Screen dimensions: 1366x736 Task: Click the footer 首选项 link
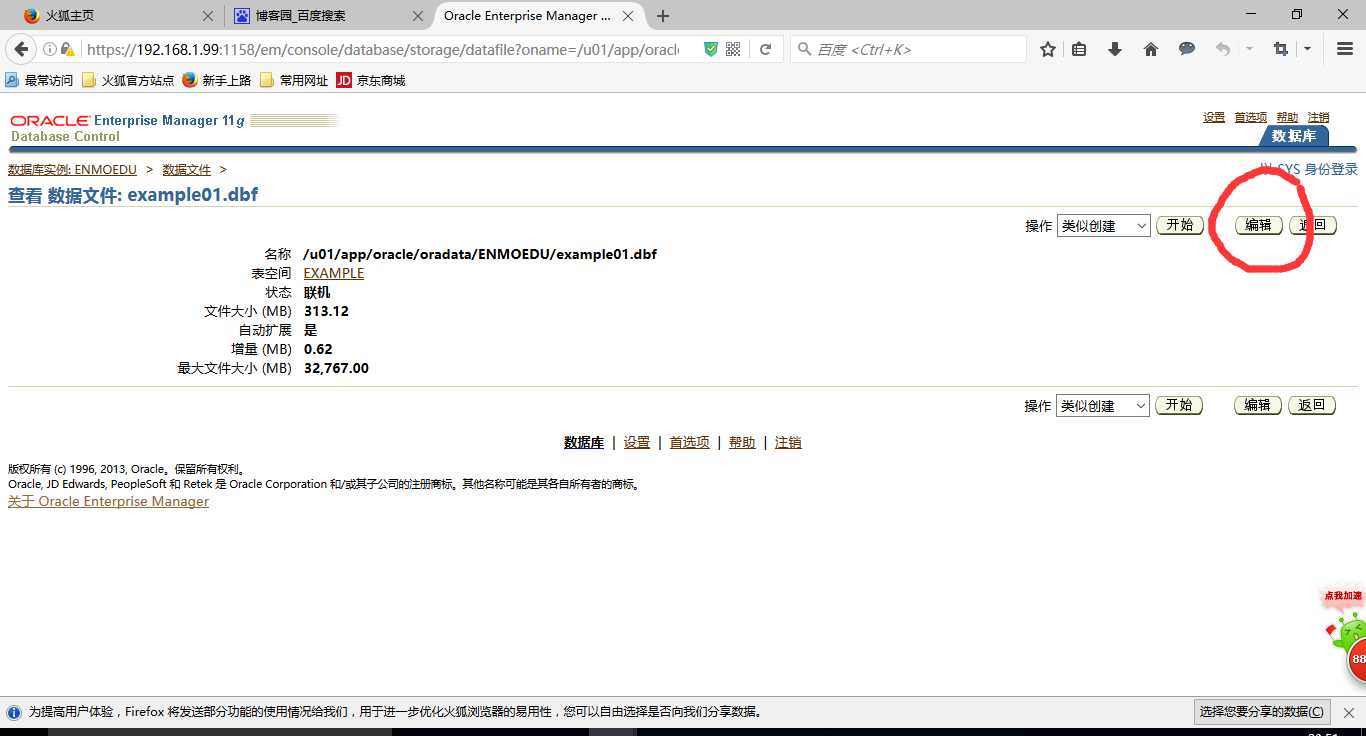(x=690, y=442)
